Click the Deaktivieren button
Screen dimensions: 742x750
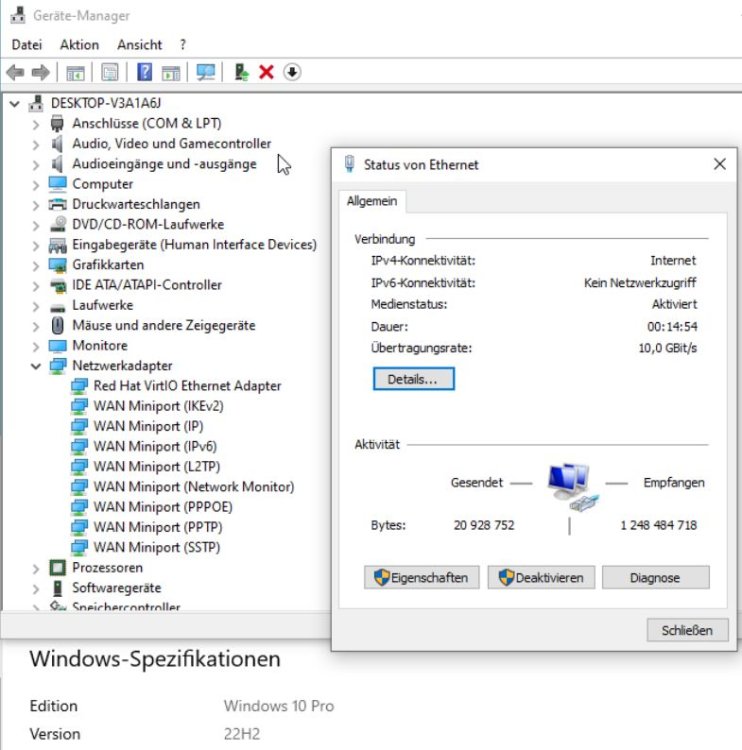[x=541, y=577]
